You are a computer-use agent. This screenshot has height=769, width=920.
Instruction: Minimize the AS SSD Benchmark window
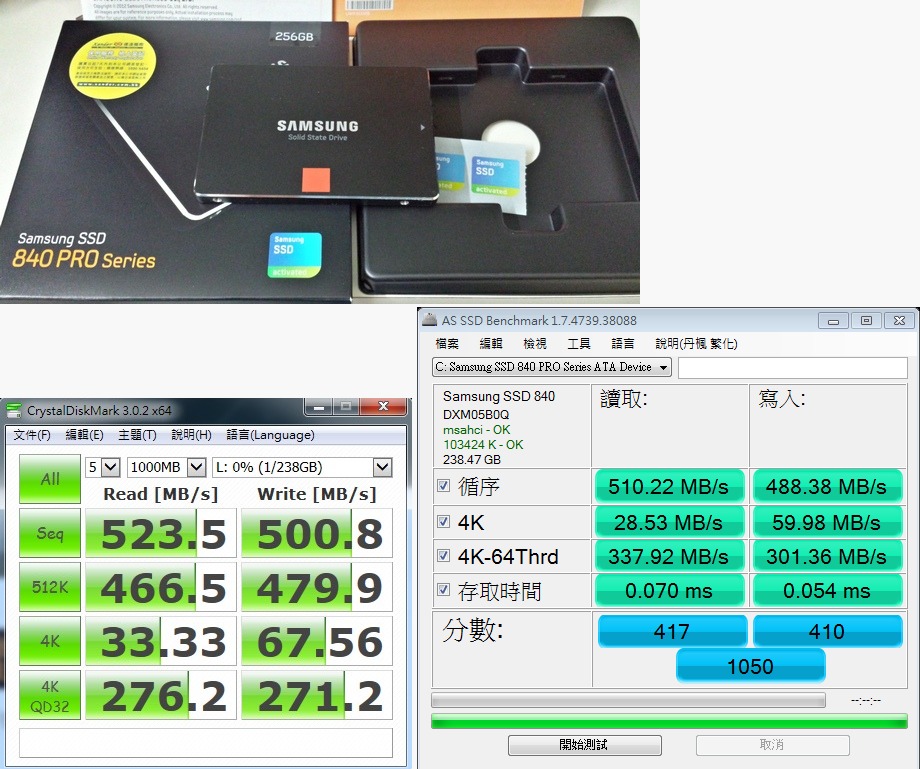pyautogui.click(x=833, y=320)
